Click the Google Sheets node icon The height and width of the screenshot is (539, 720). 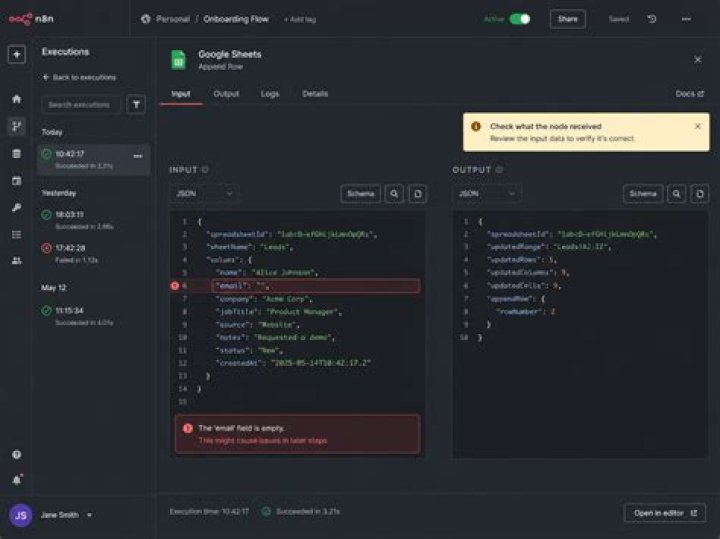coord(179,60)
